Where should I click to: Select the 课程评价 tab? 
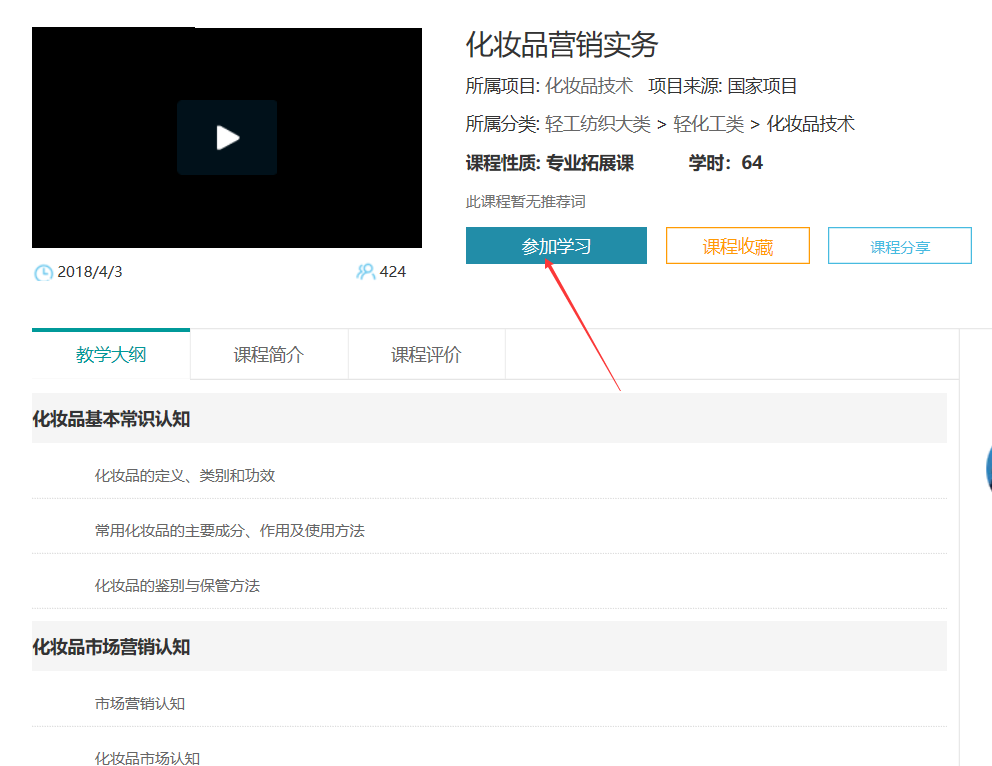[426, 355]
